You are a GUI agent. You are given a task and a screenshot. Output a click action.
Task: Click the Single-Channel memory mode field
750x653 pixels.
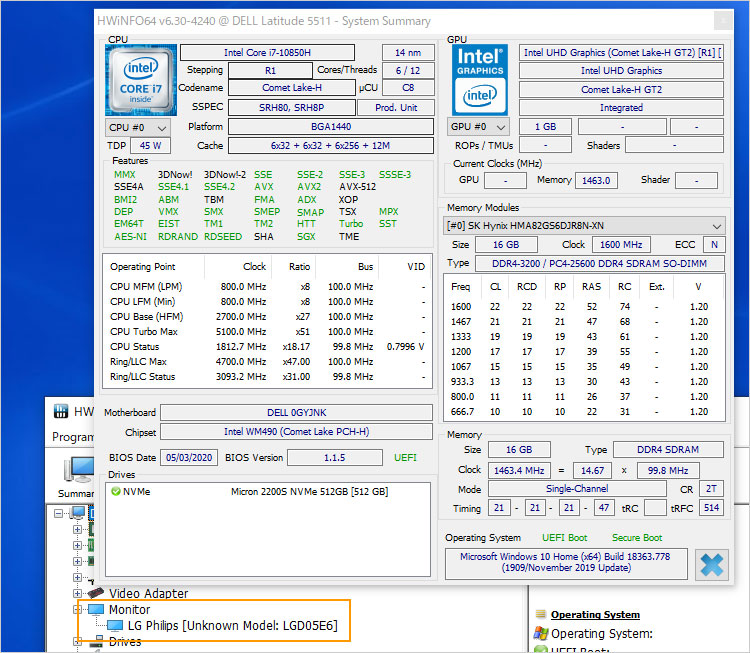click(x=577, y=489)
